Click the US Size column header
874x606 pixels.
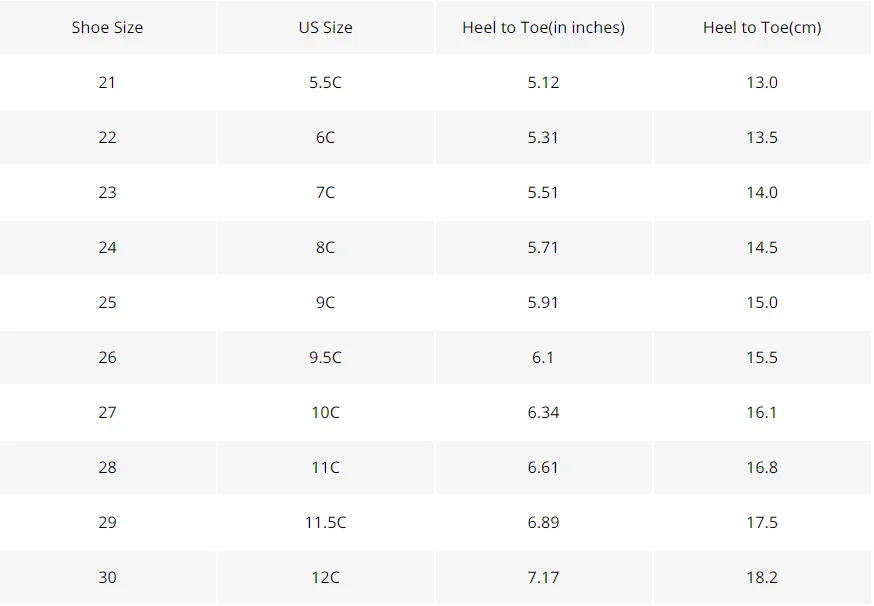(x=326, y=27)
